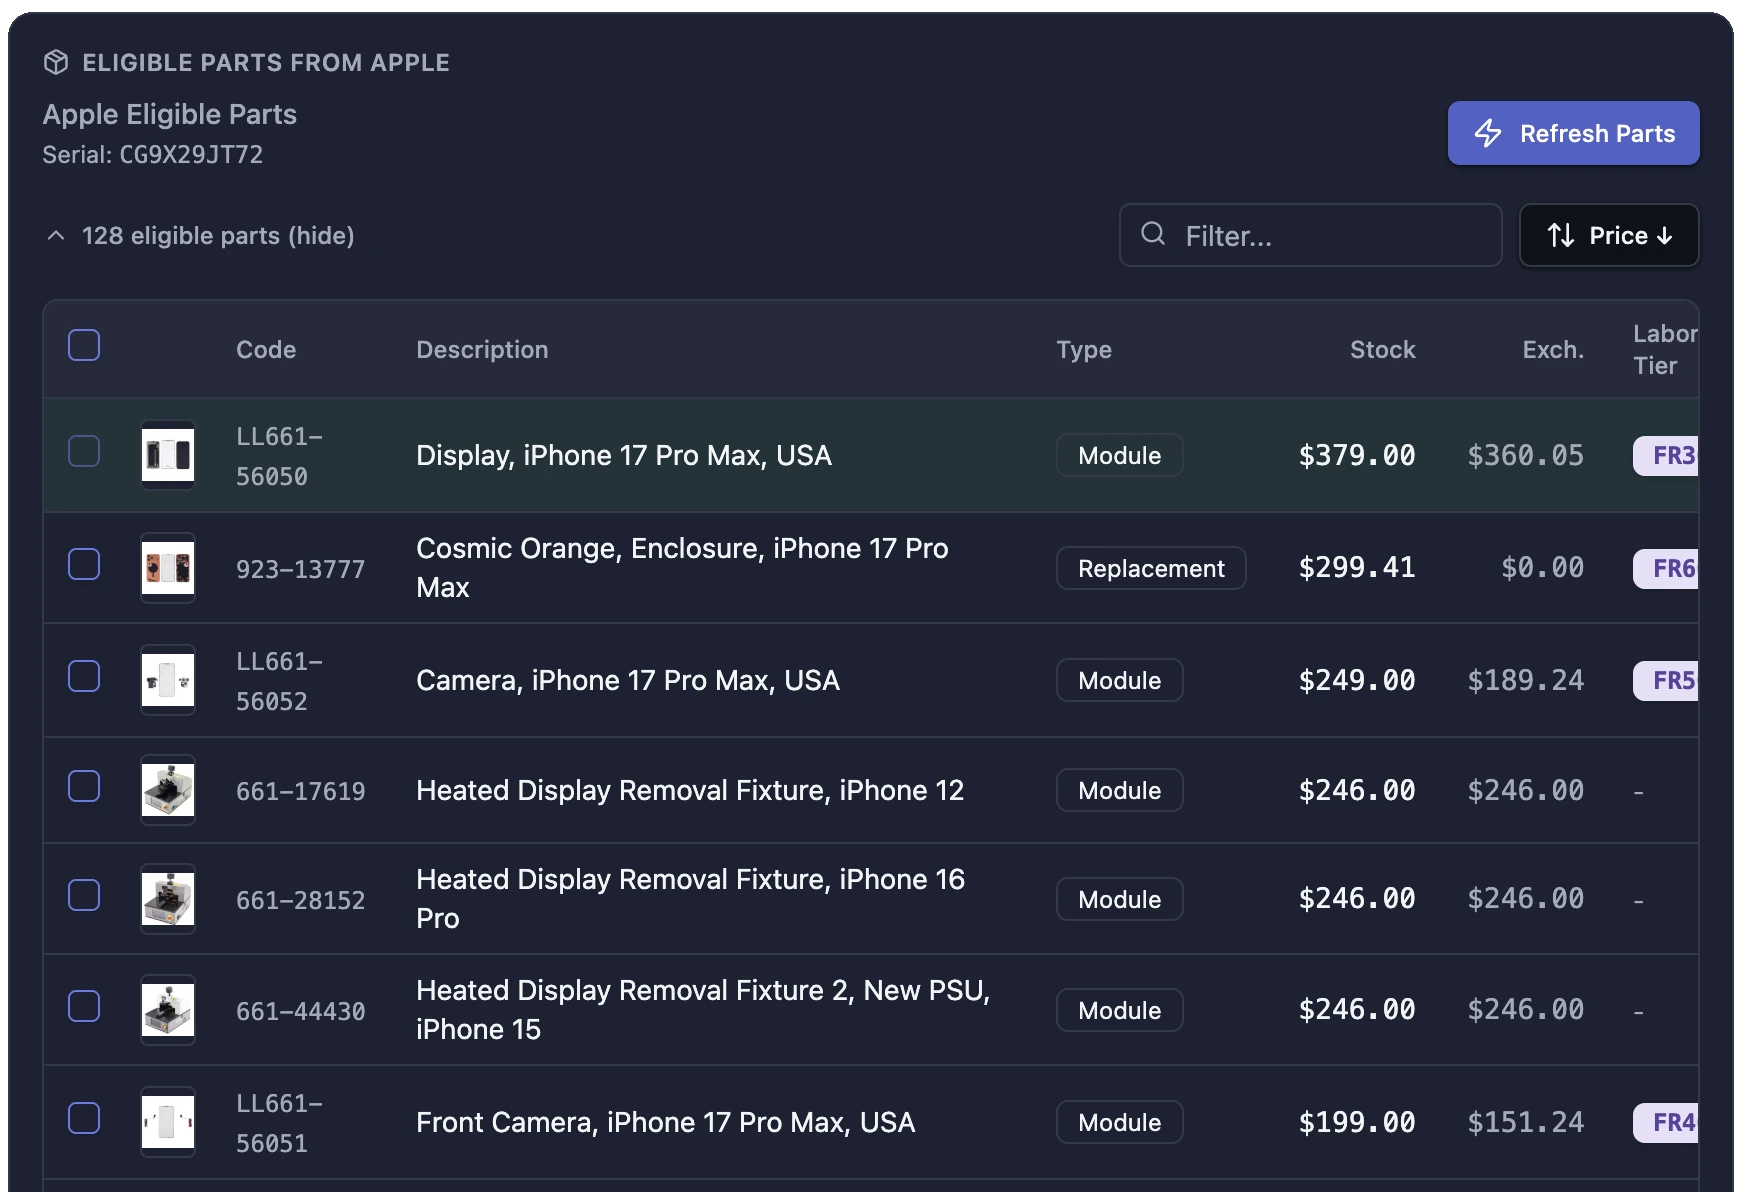
Task: Focus the Filter search field
Action: (x=1310, y=235)
